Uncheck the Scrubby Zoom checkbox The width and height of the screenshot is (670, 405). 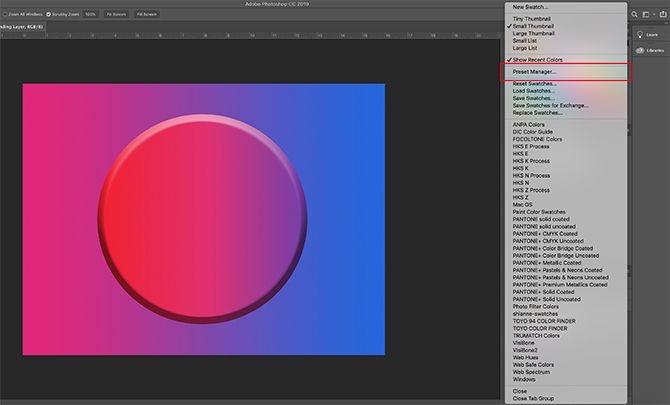pos(49,15)
